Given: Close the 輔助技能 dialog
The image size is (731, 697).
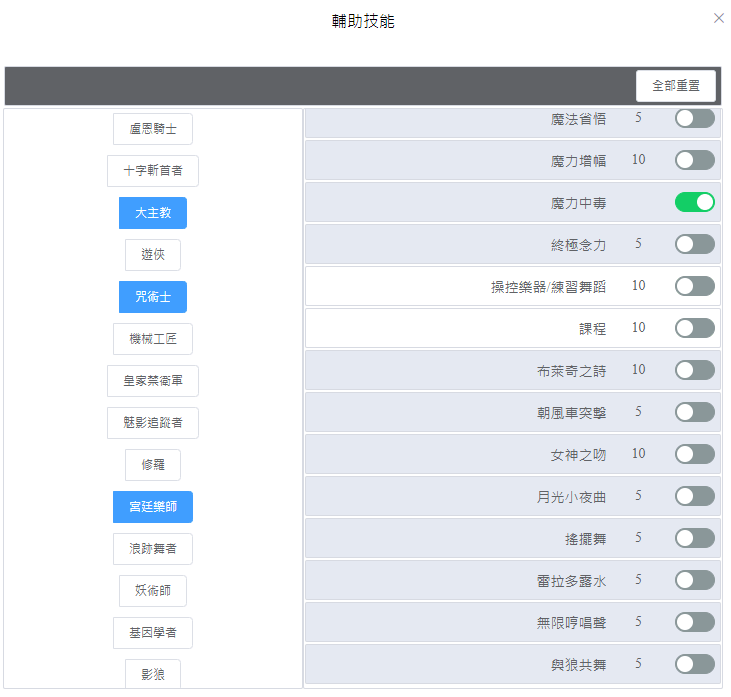Looking at the screenshot, I should click(718, 18).
